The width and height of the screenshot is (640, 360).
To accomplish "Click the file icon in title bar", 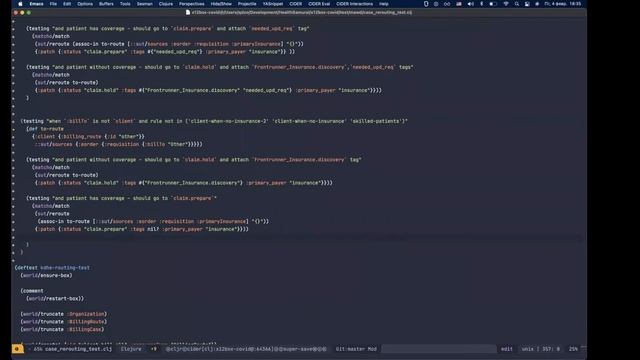I will click(x=188, y=12).
